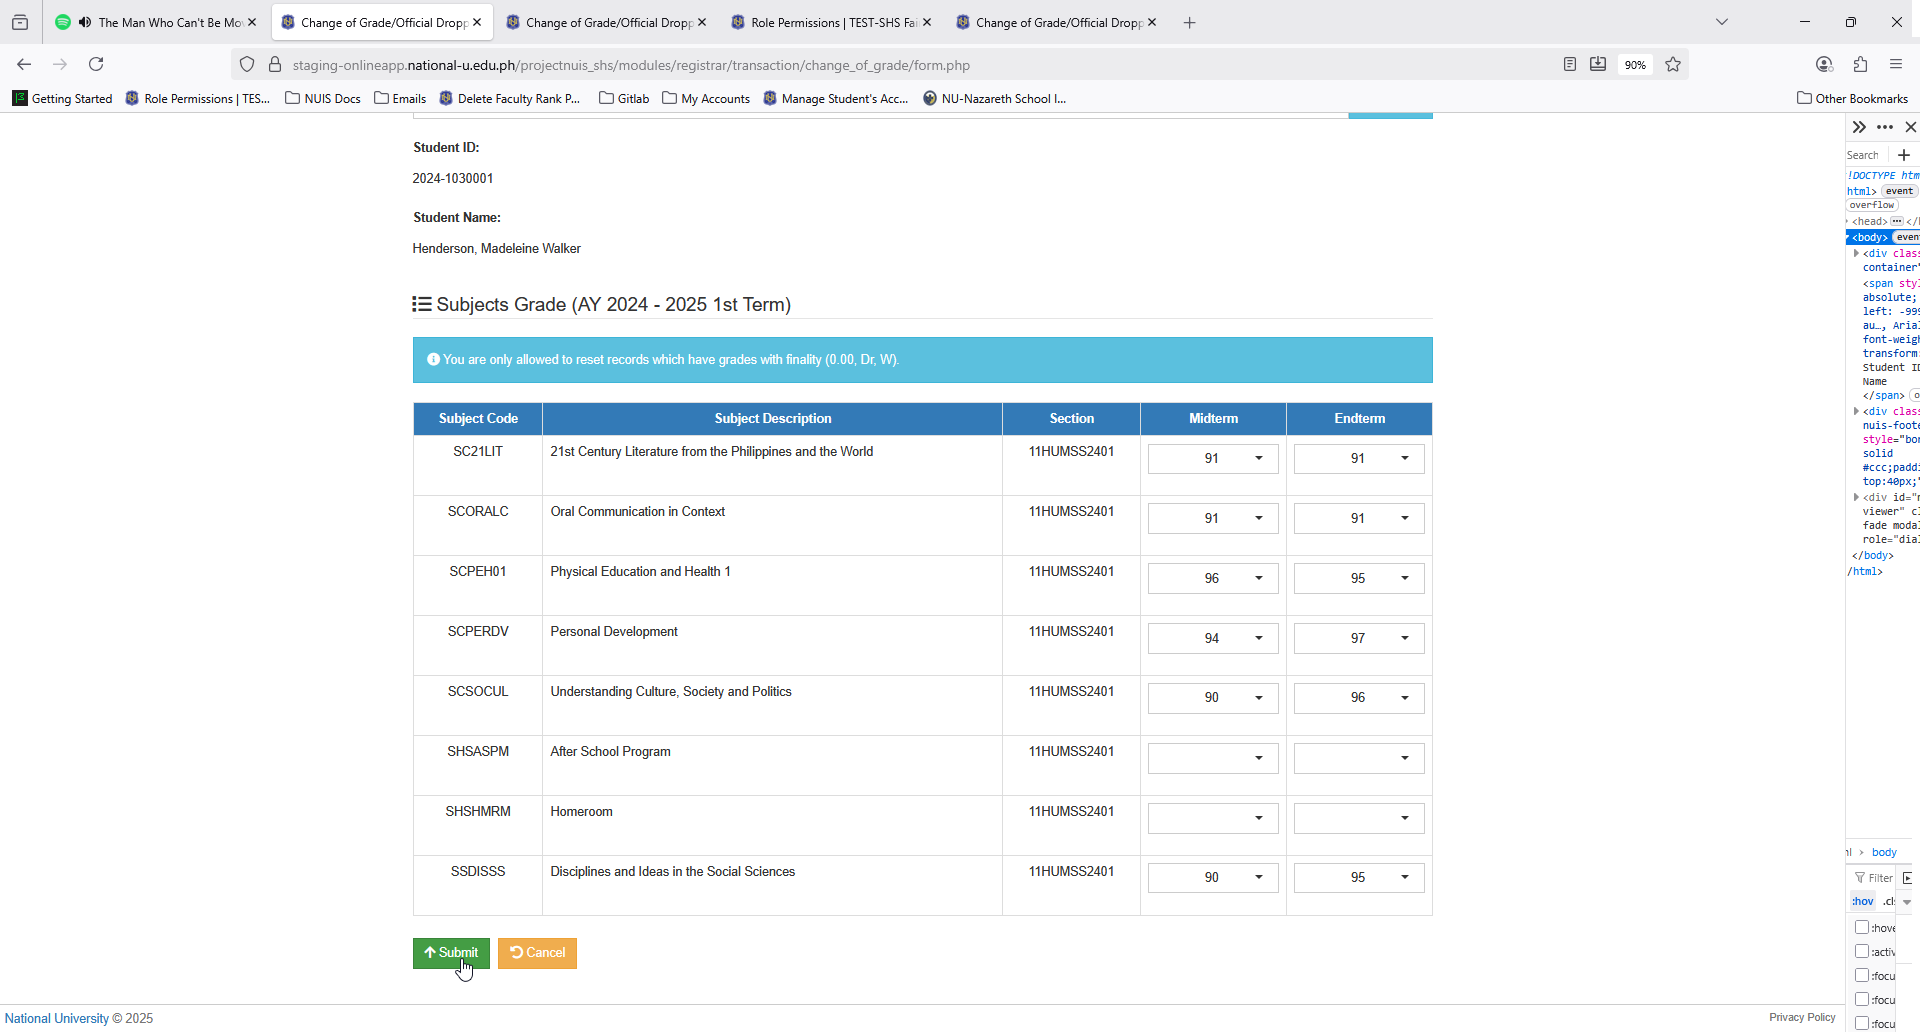
Task: Open Delete Faculty Rank bookmark
Action: tap(510, 98)
